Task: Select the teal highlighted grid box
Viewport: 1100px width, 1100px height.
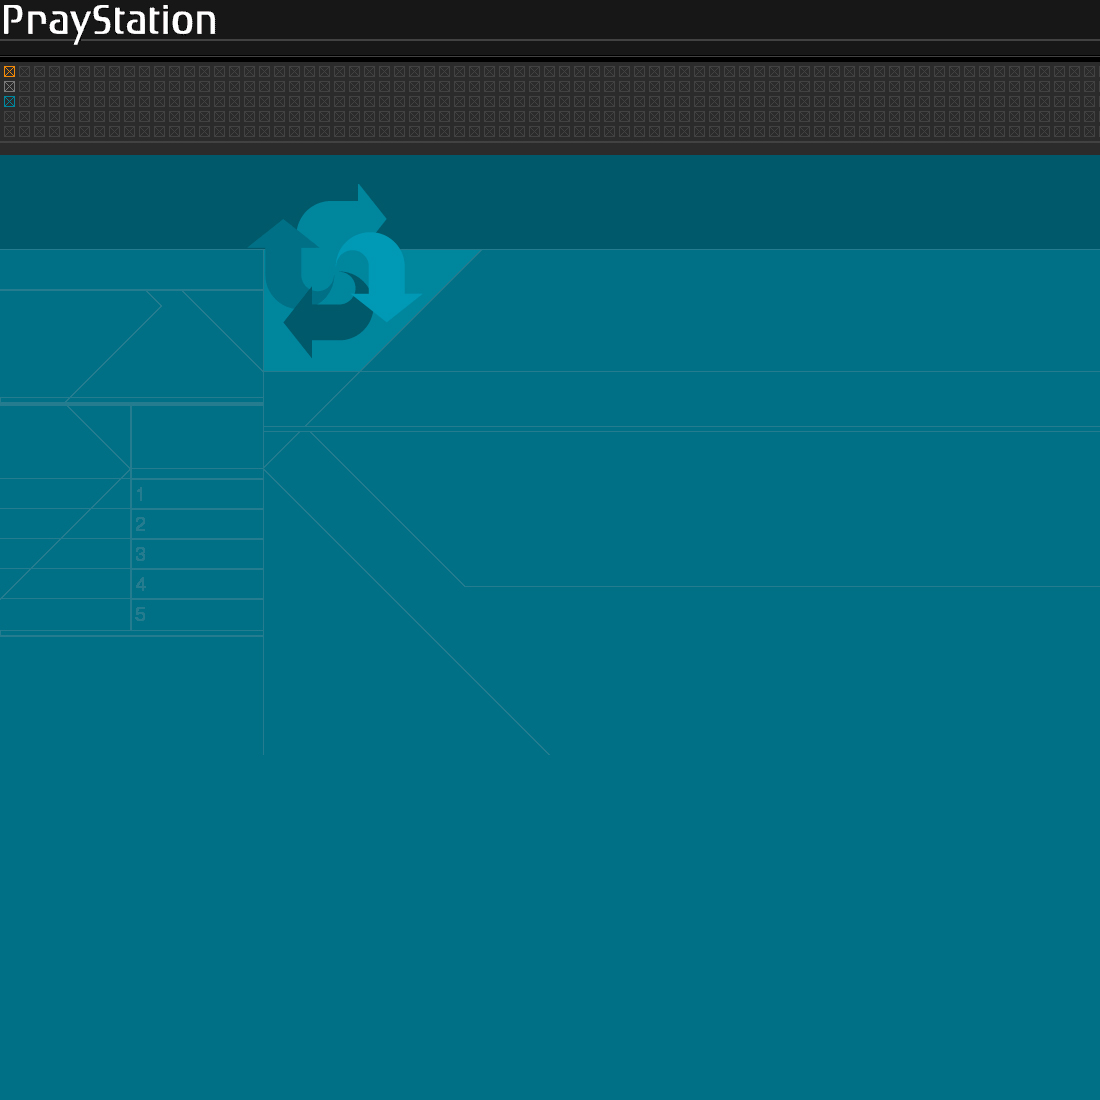Action: [9, 101]
